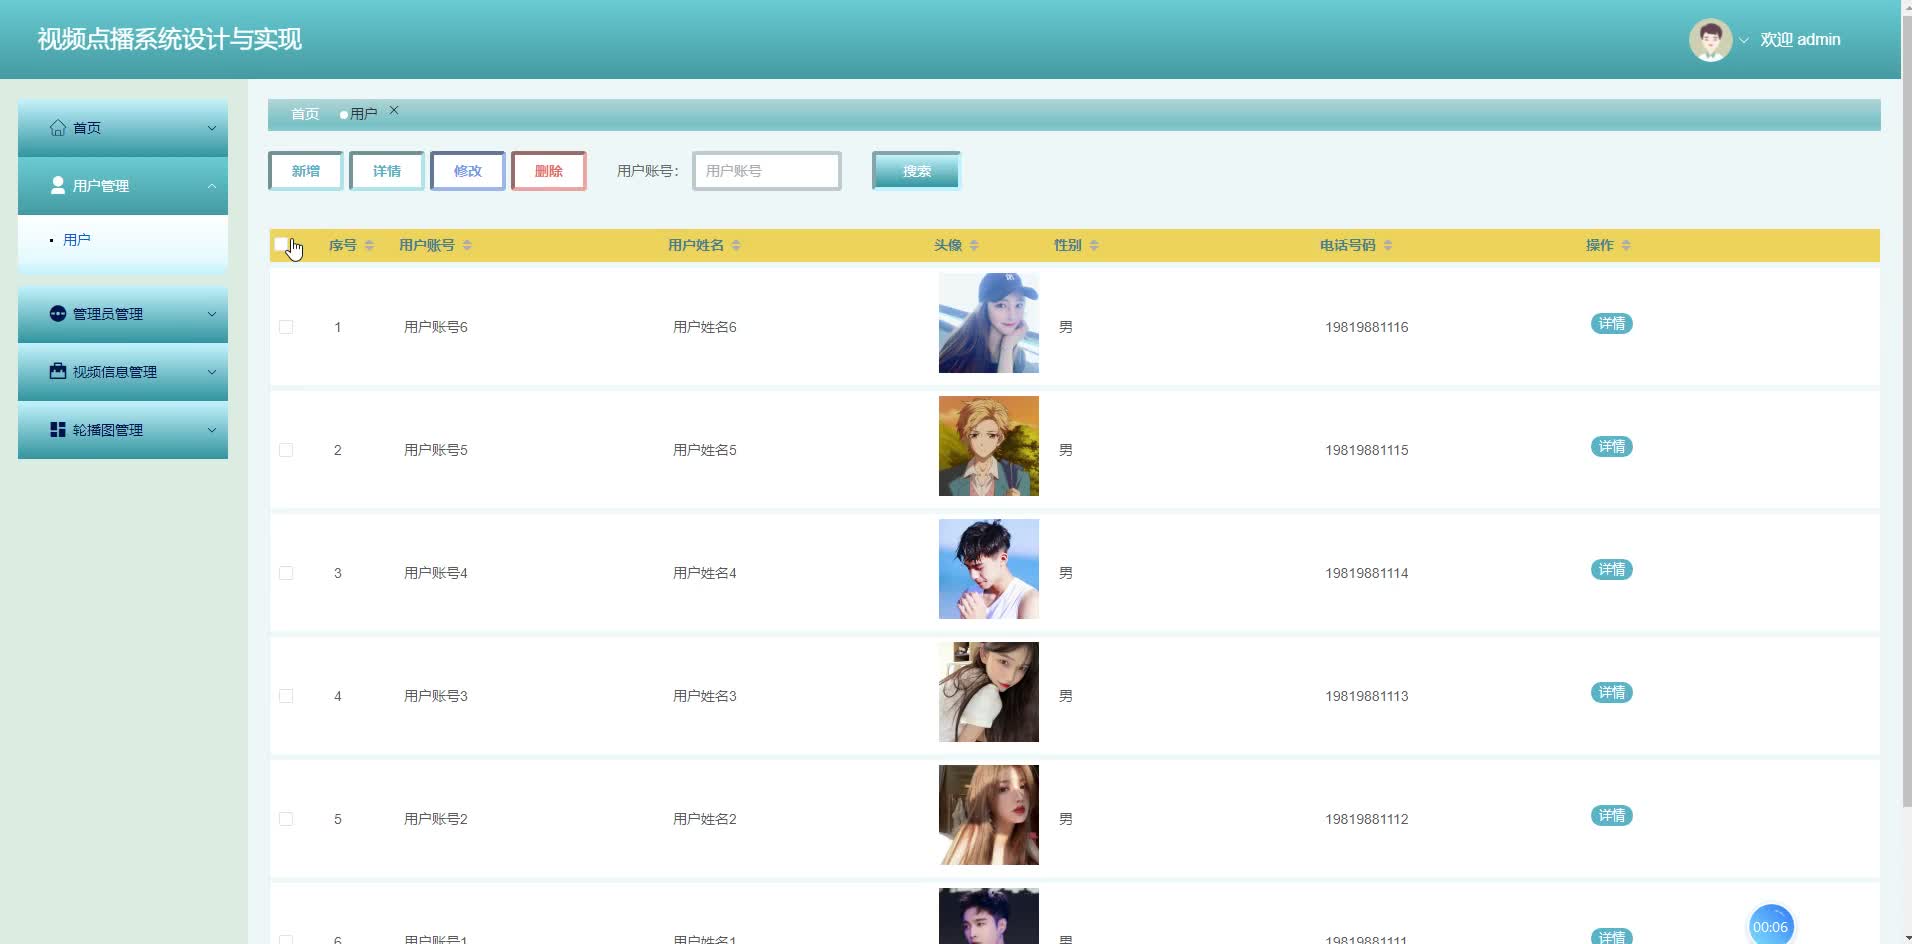
Task: Click the carousel management grid icon
Action: [58, 430]
